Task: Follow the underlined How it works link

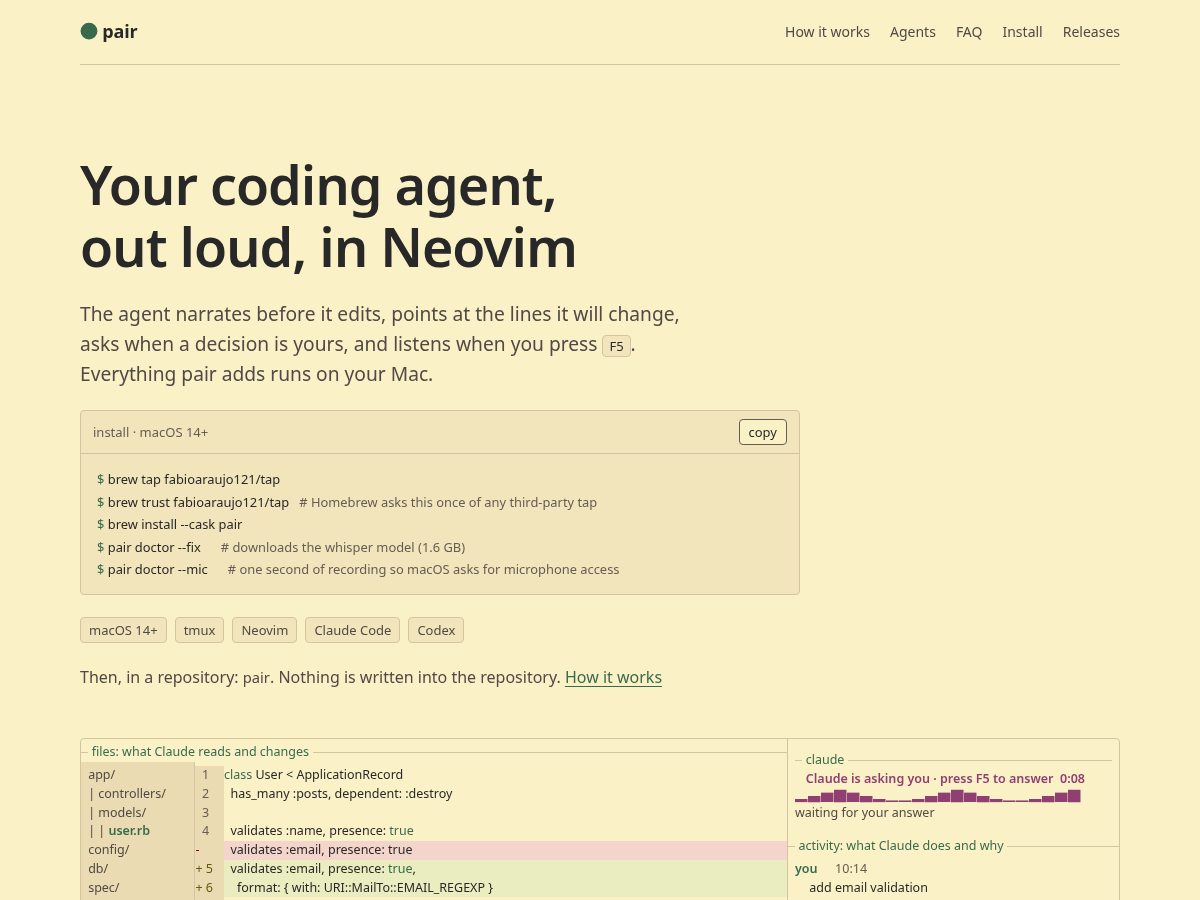Action: (x=613, y=677)
